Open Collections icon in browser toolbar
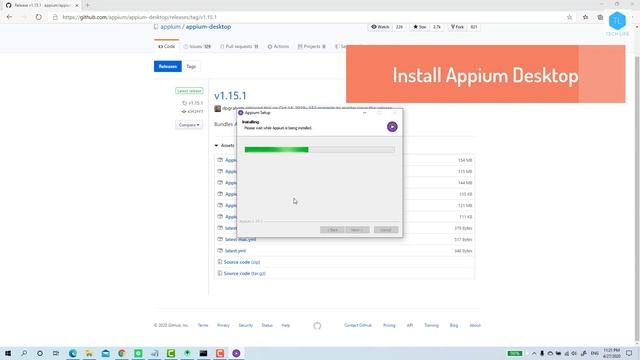The image size is (640, 360). pyautogui.click(x=600, y=17)
